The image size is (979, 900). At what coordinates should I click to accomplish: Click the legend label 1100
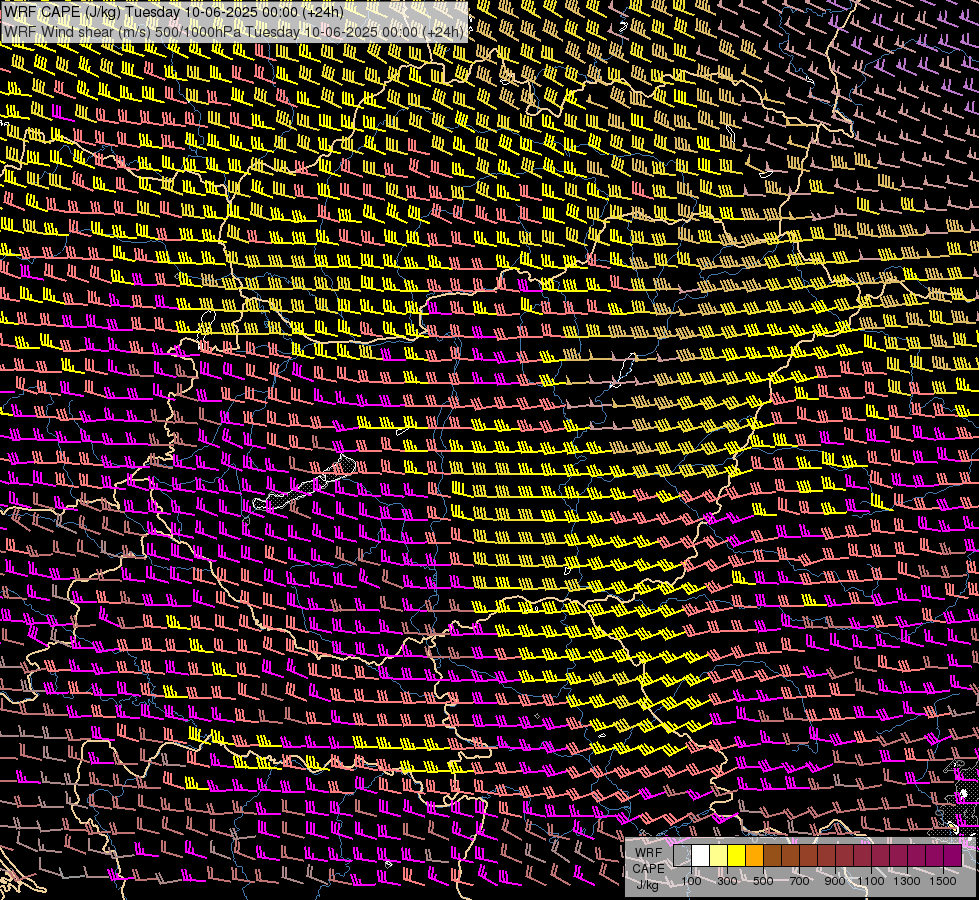click(870, 881)
